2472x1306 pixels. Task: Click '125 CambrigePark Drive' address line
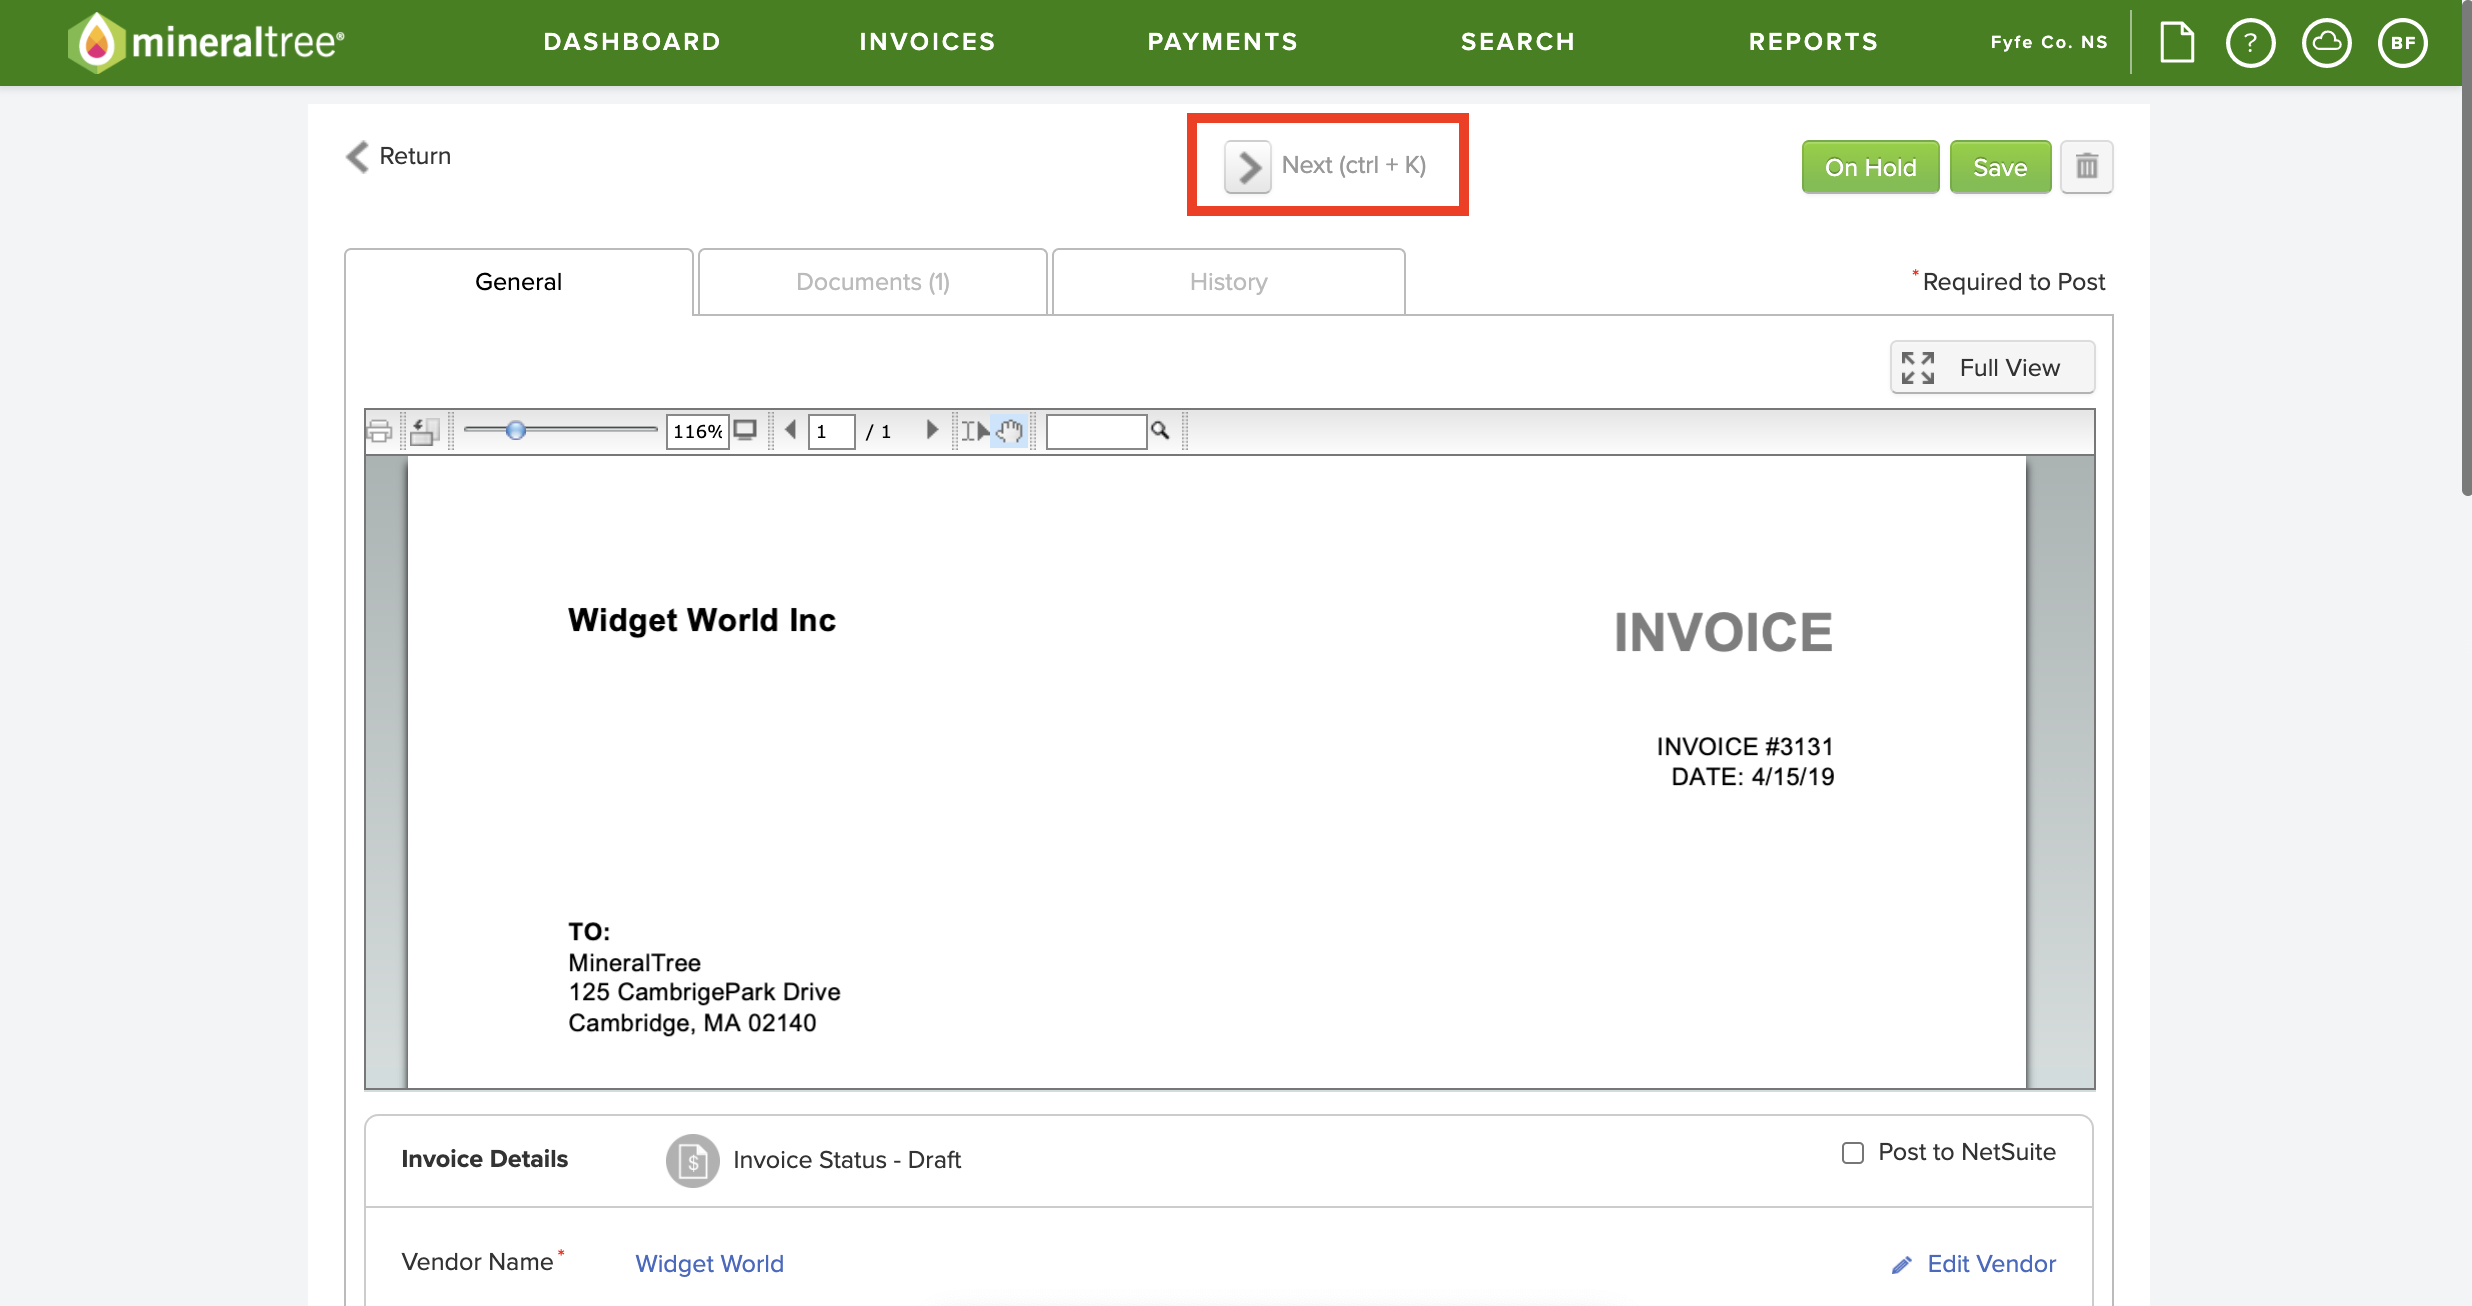(x=704, y=992)
